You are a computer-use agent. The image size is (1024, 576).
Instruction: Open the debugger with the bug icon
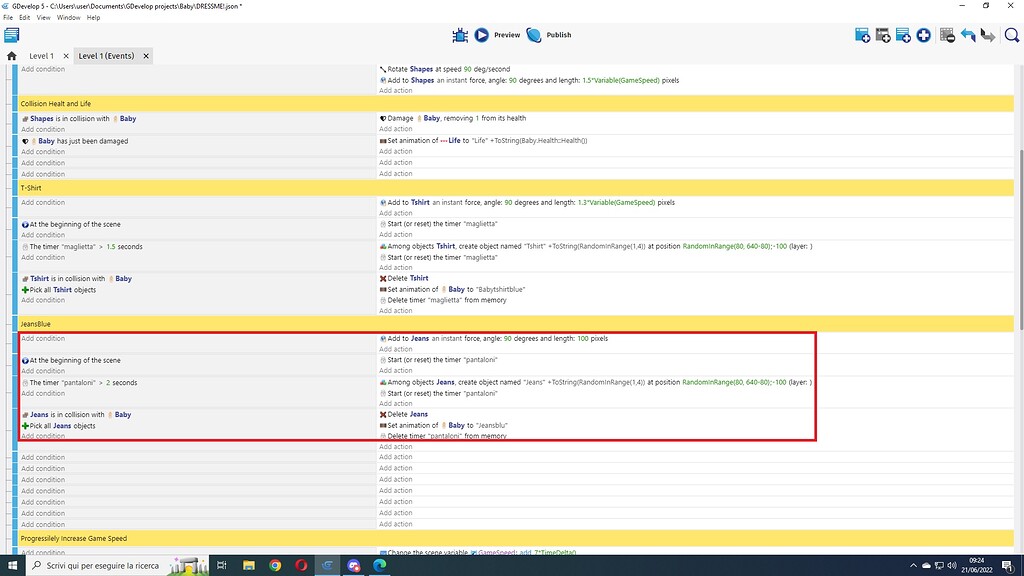[459, 34]
